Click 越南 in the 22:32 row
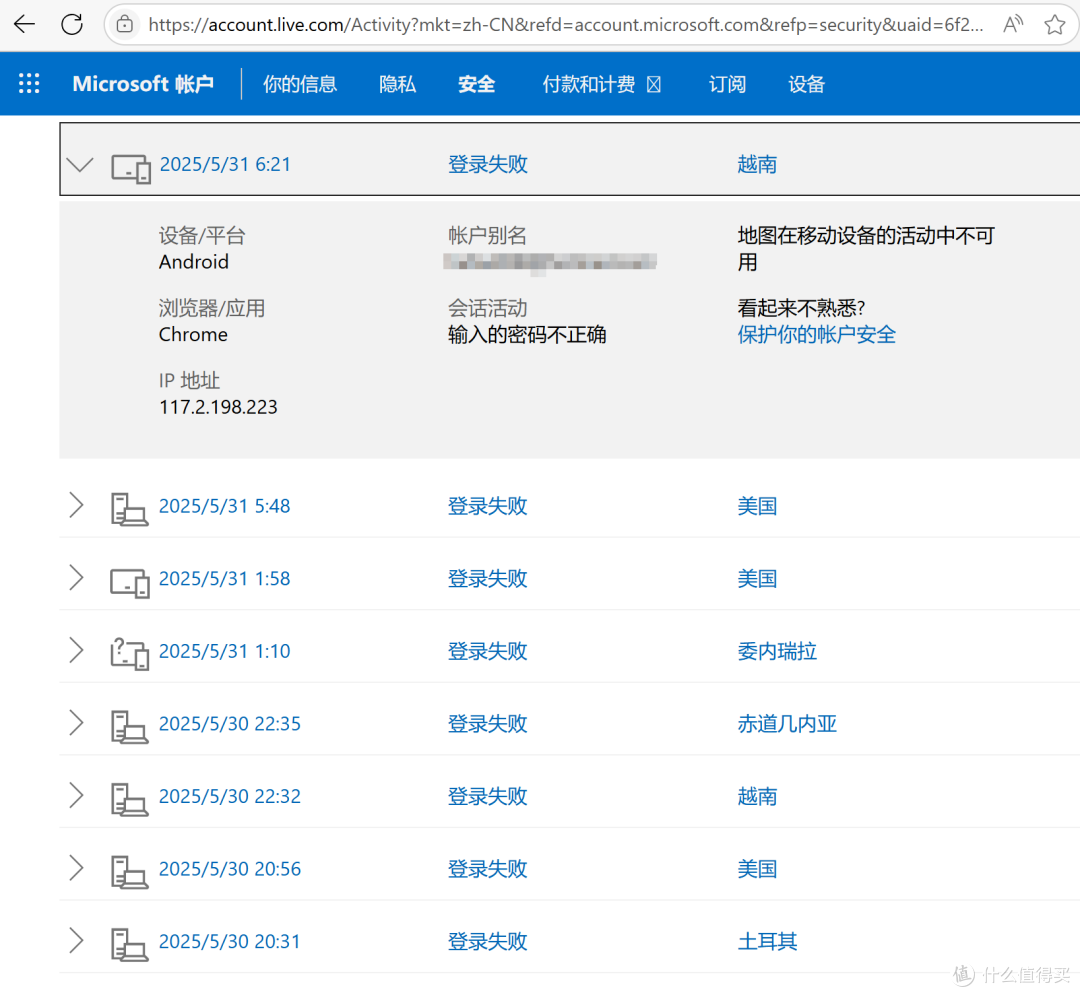 757,796
